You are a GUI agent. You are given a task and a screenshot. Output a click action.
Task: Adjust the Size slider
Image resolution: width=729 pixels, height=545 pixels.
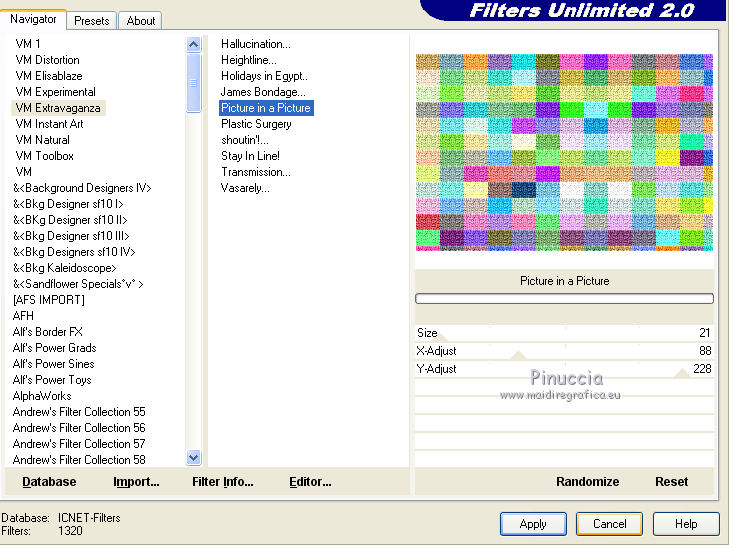click(x=564, y=333)
